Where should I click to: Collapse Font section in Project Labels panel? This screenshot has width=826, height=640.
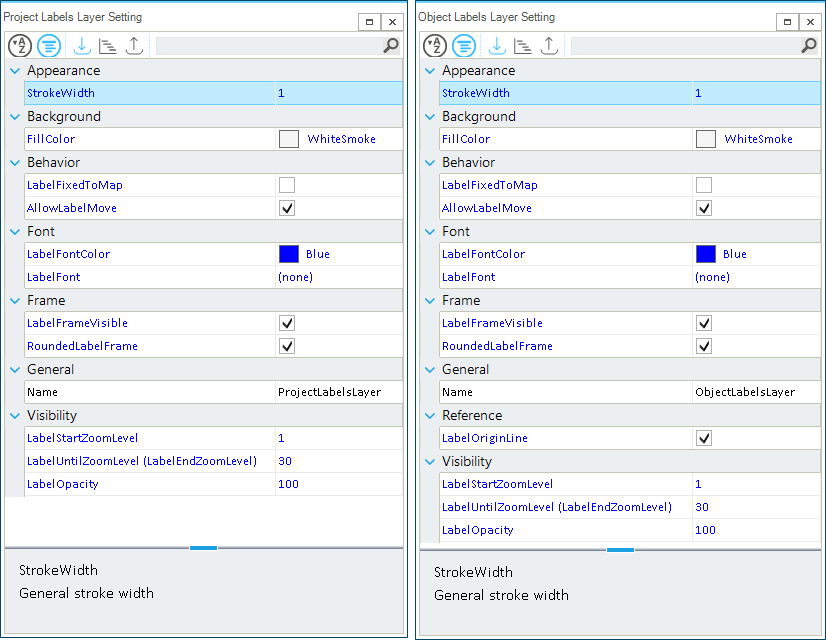pyautogui.click(x=15, y=231)
